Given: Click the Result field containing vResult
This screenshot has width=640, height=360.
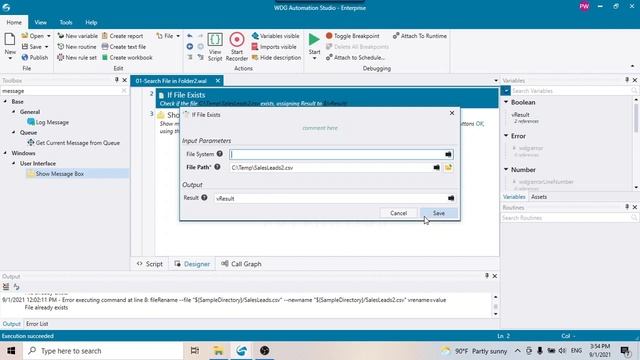Looking at the screenshot, I should tap(331, 198).
